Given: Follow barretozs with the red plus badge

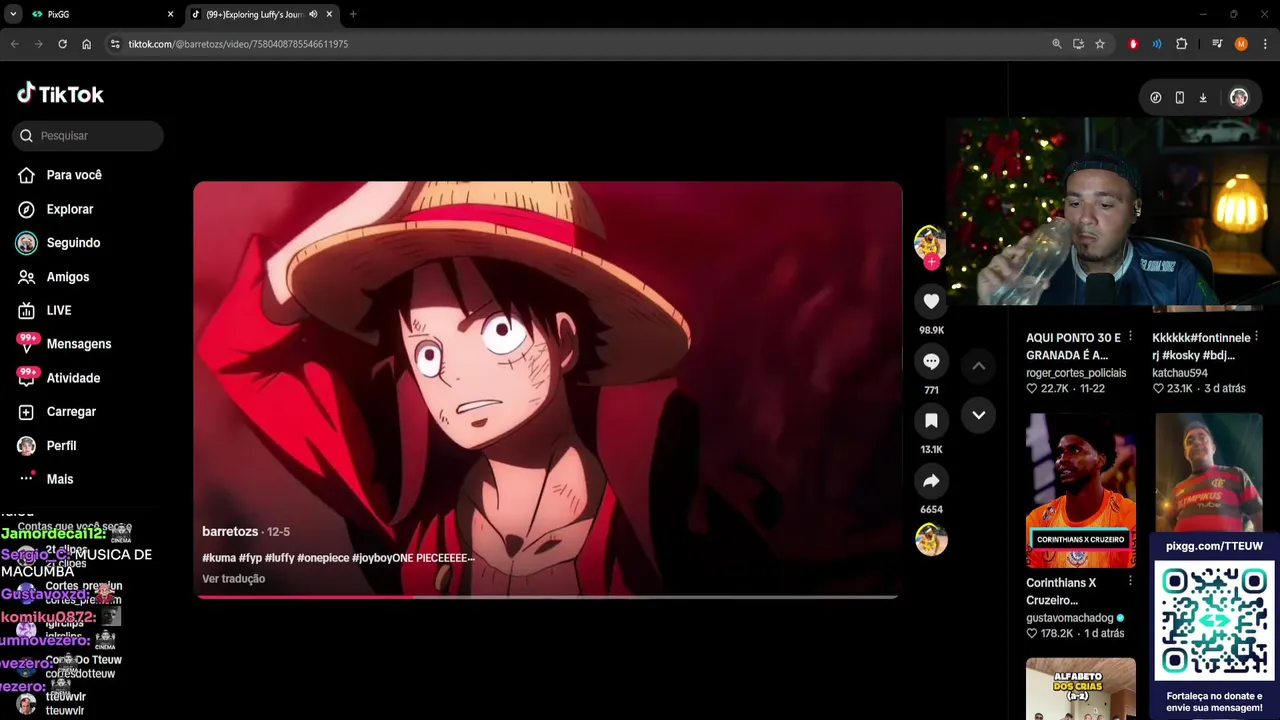Looking at the screenshot, I should [x=931, y=262].
